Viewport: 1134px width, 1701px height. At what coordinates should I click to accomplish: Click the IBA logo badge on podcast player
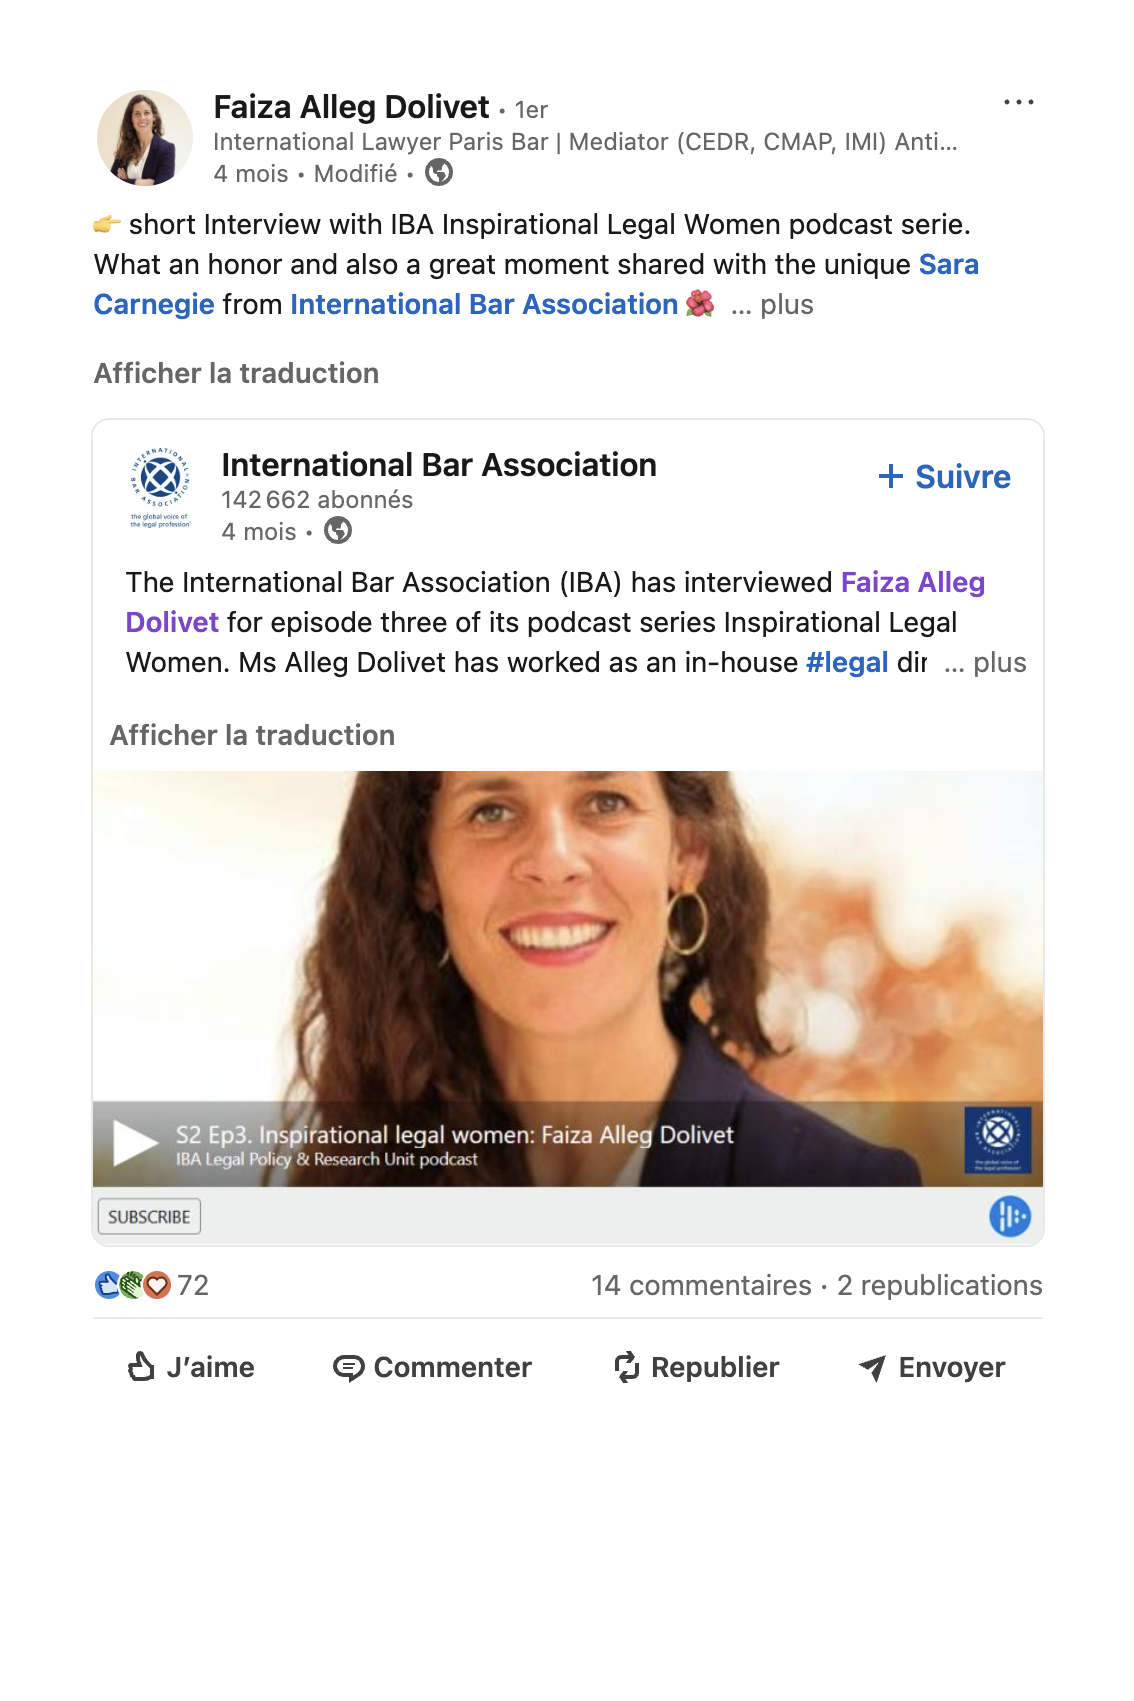click(998, 1140)
